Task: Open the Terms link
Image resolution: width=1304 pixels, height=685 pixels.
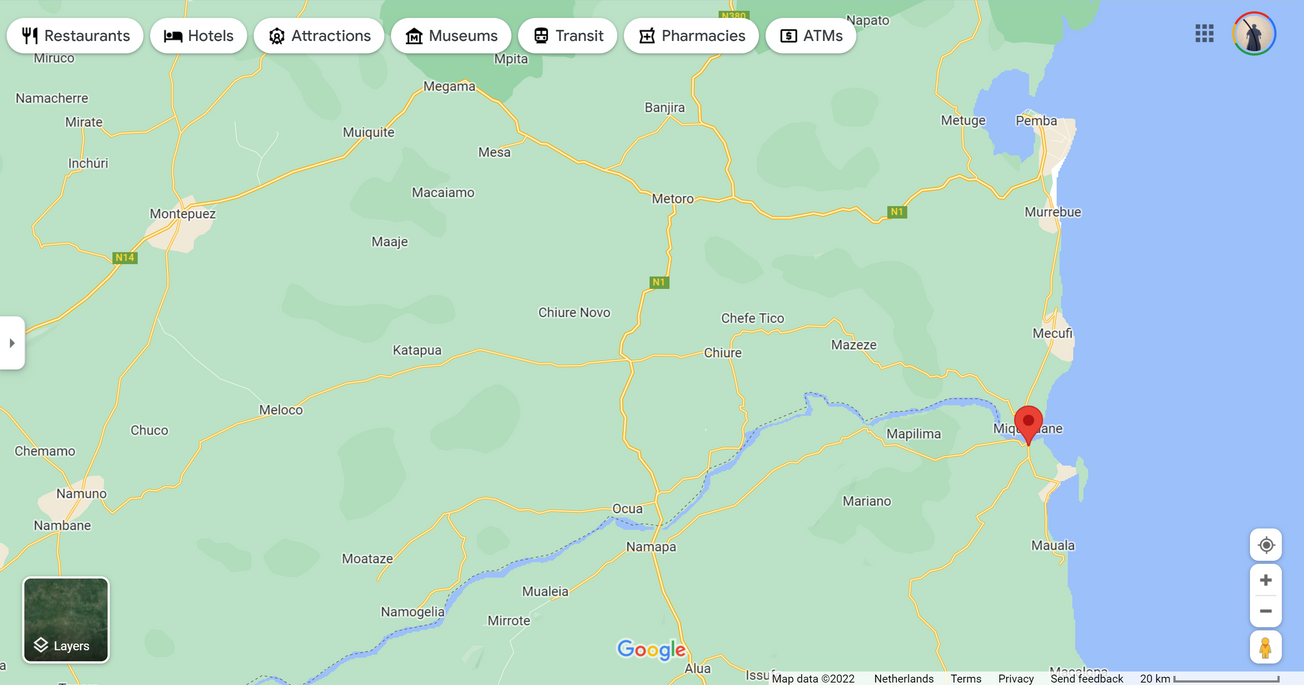Action: click(966, 678)
